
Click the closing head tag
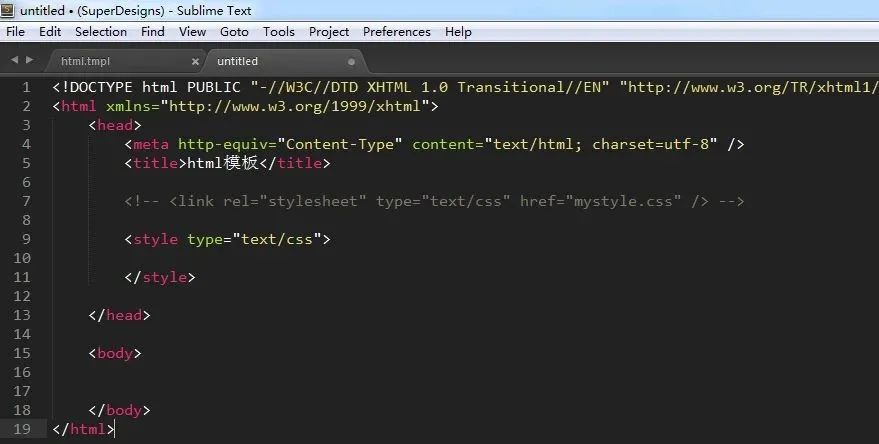(119, 315)
